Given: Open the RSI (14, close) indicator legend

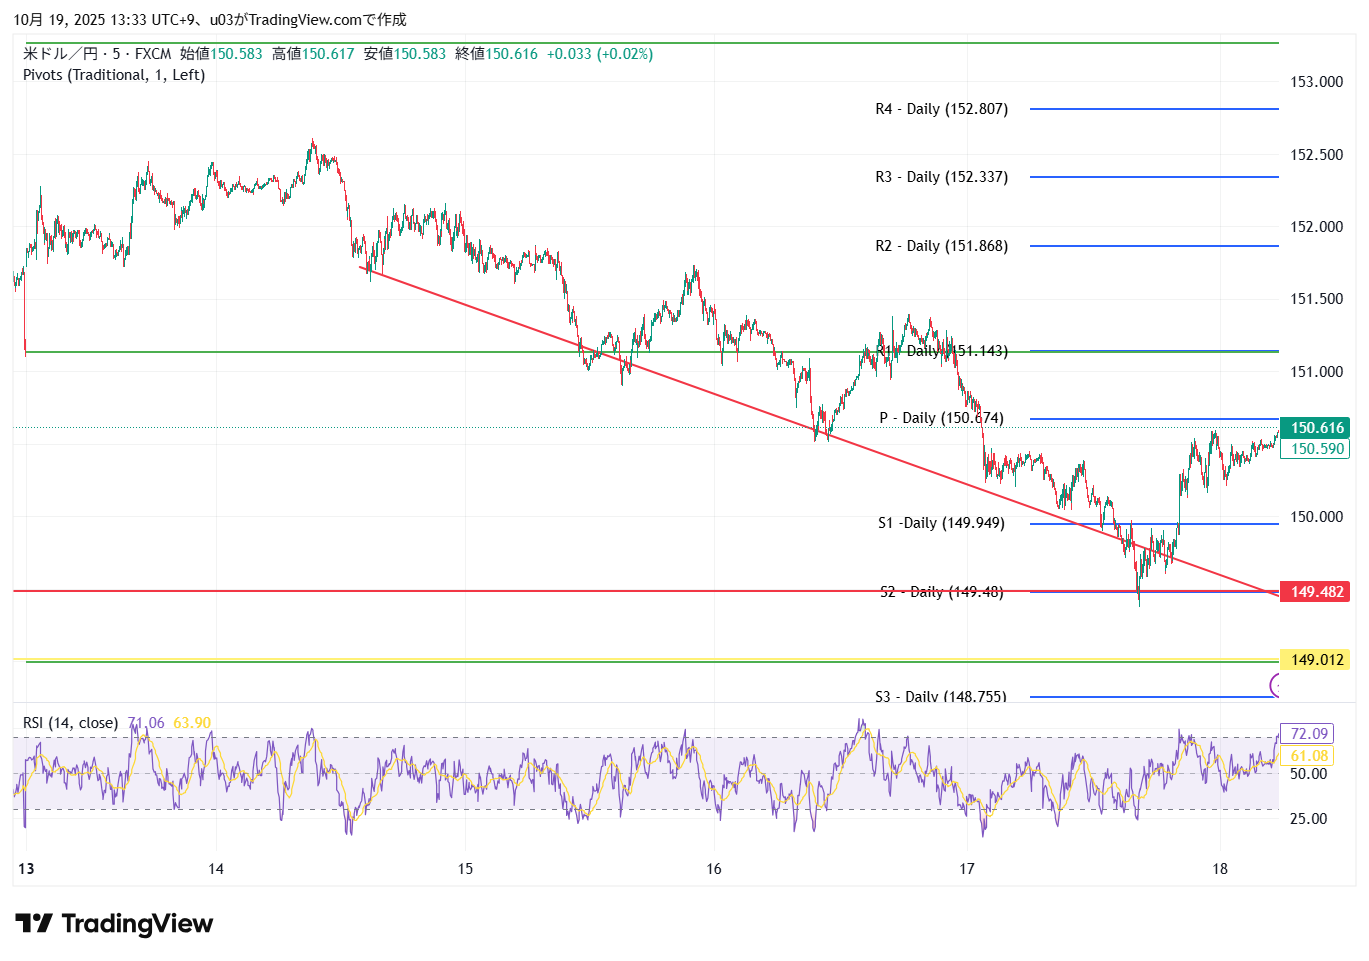Looking at the screenshot, I should (70, 723).
